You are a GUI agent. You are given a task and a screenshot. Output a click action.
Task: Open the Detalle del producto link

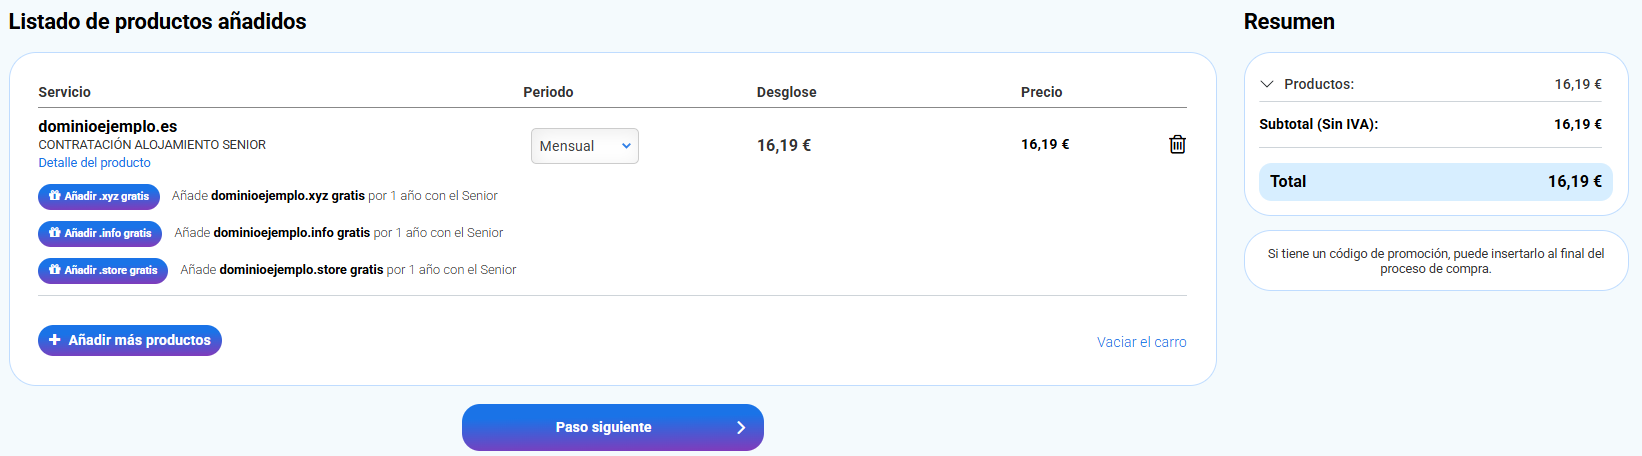[95, 163]
